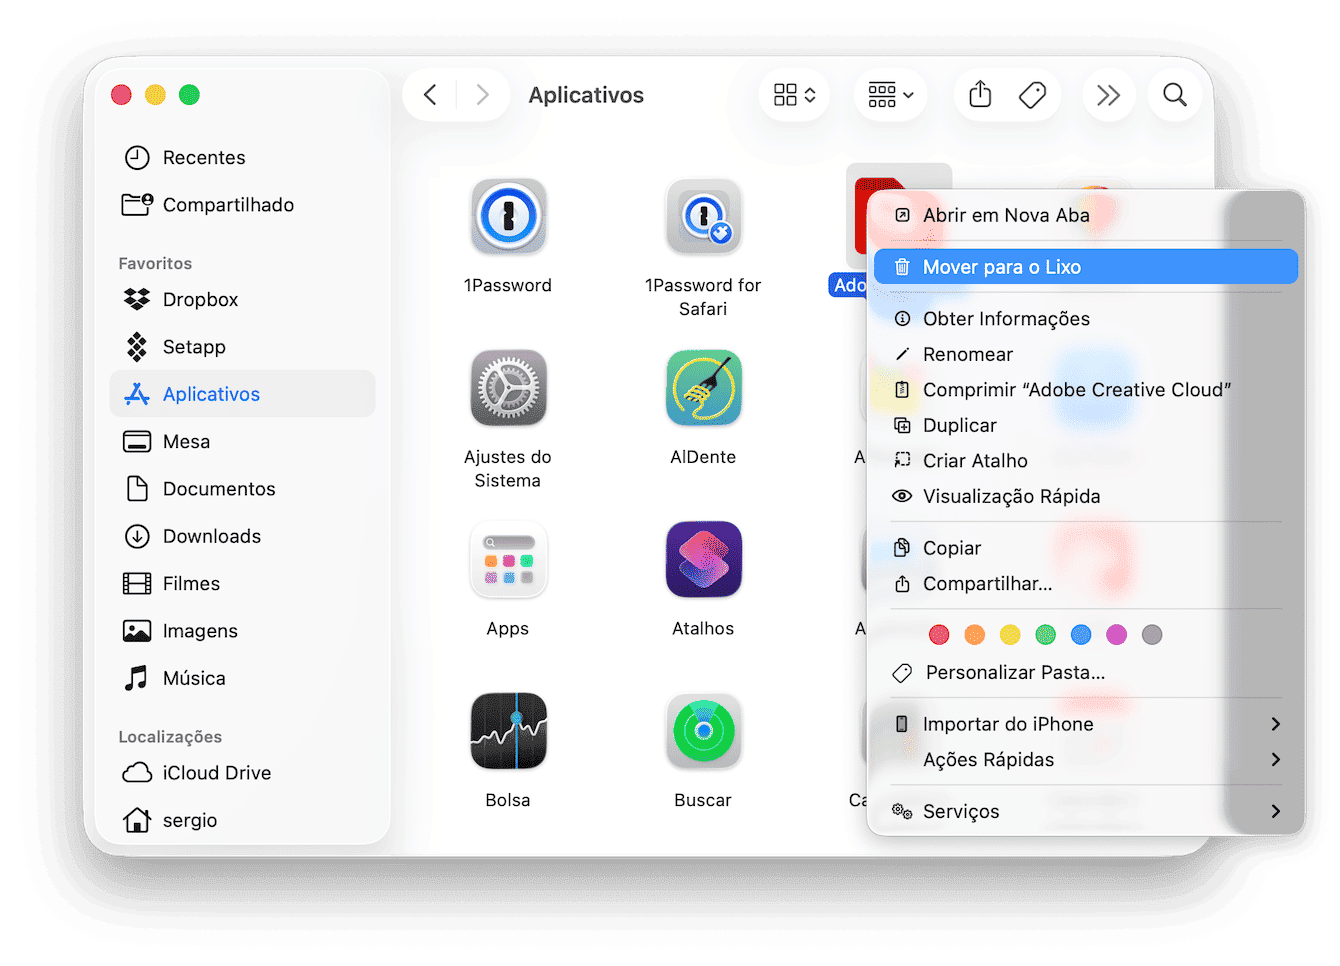
Task: Click the share toolbar icon
Action: 980,95
